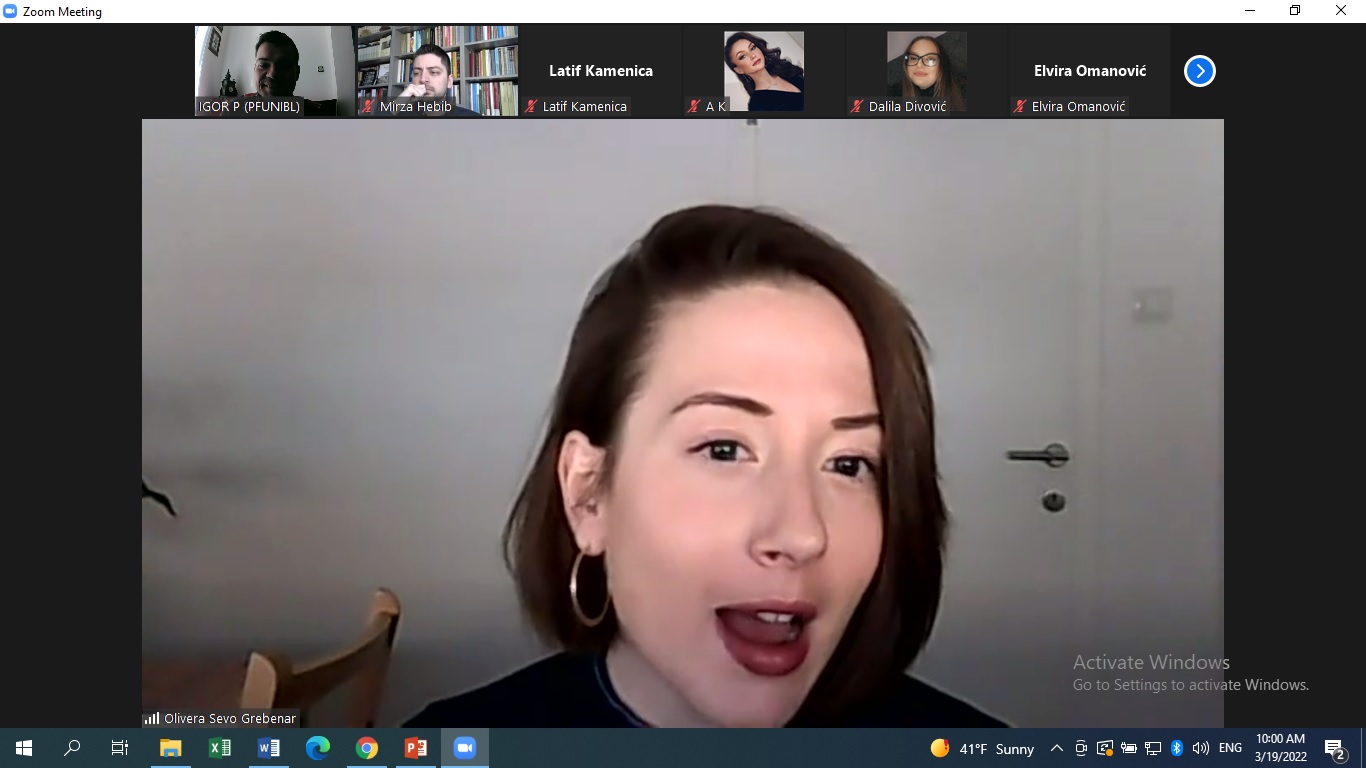Click the Bluetooth tray icon

coord(1177,748)
